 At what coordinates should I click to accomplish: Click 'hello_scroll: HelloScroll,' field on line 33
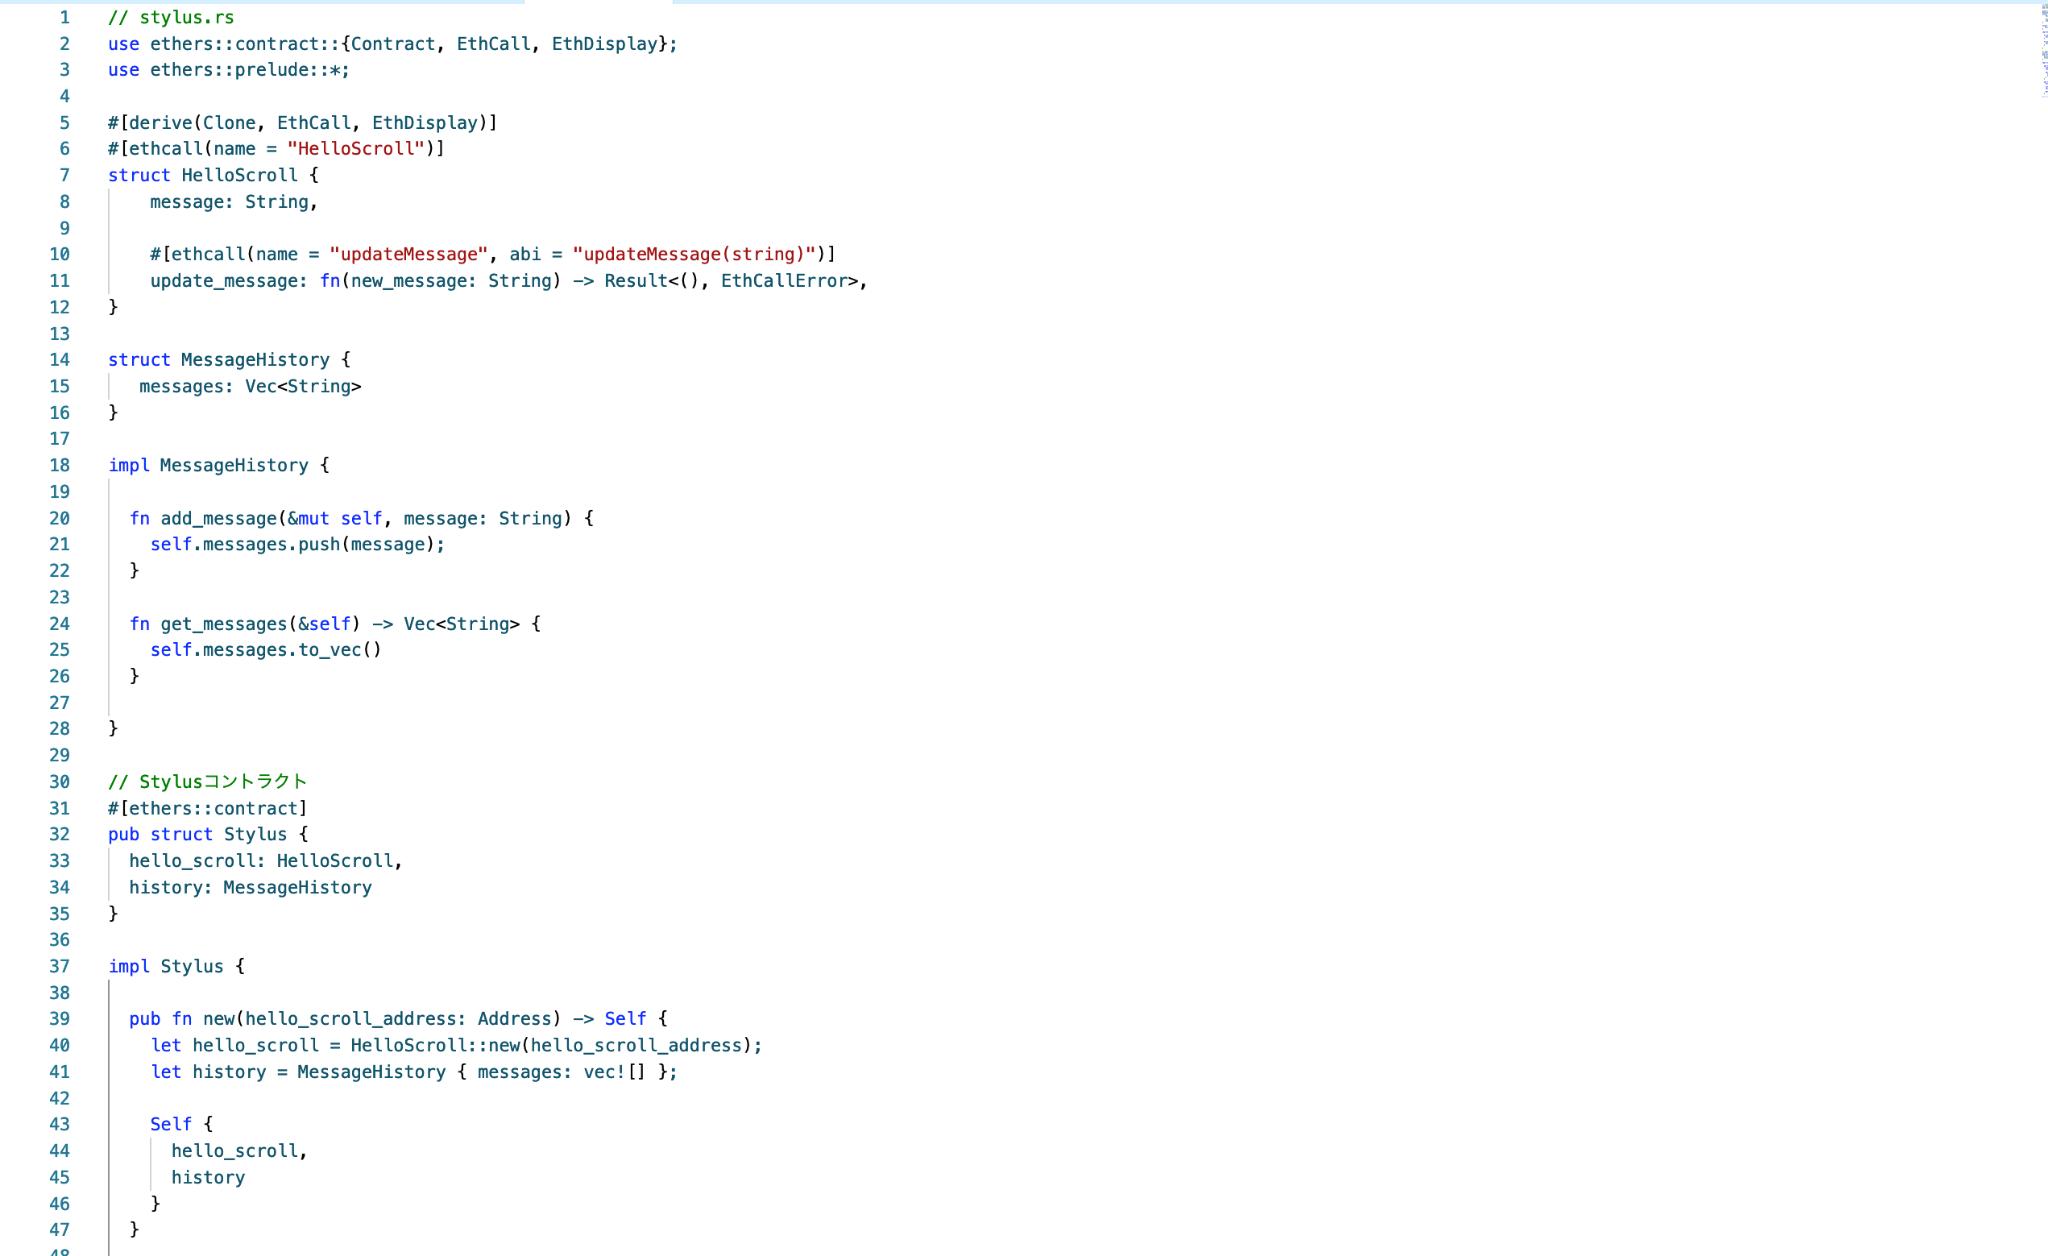266,861
